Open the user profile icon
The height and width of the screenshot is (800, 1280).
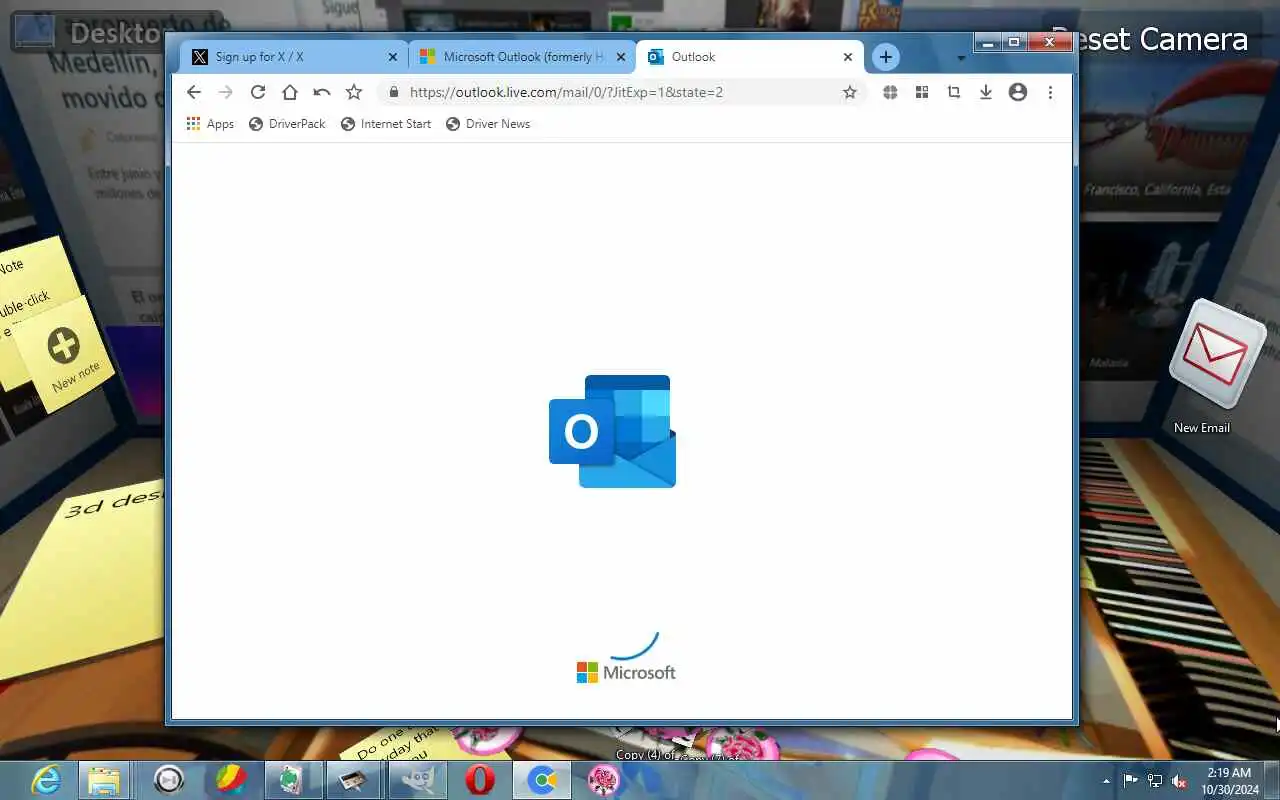click(x=1018, y=92)
